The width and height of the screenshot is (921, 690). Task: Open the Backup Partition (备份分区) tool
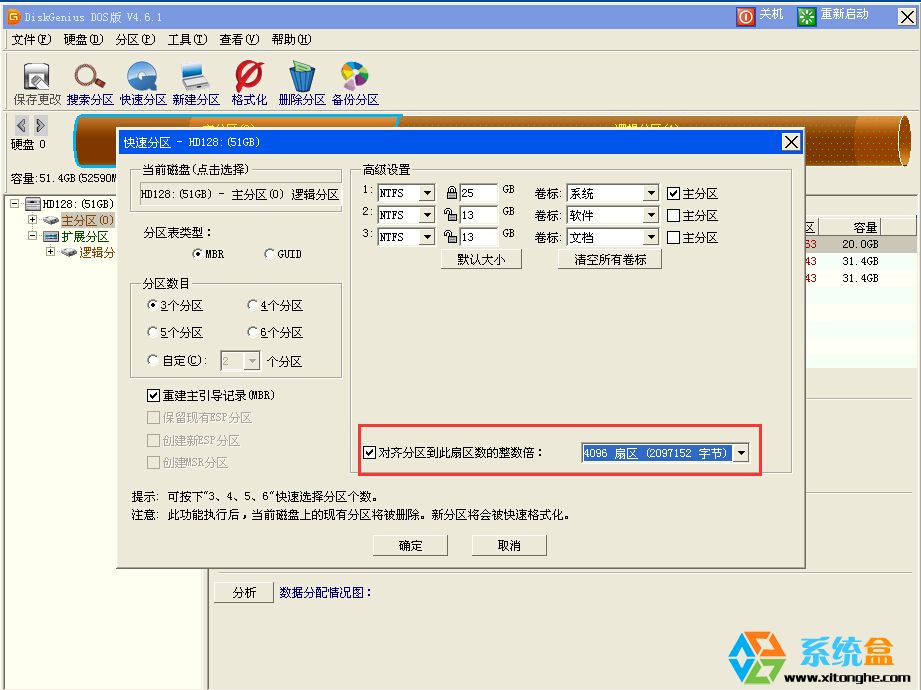pyautogui.click(x=355, y=84)
